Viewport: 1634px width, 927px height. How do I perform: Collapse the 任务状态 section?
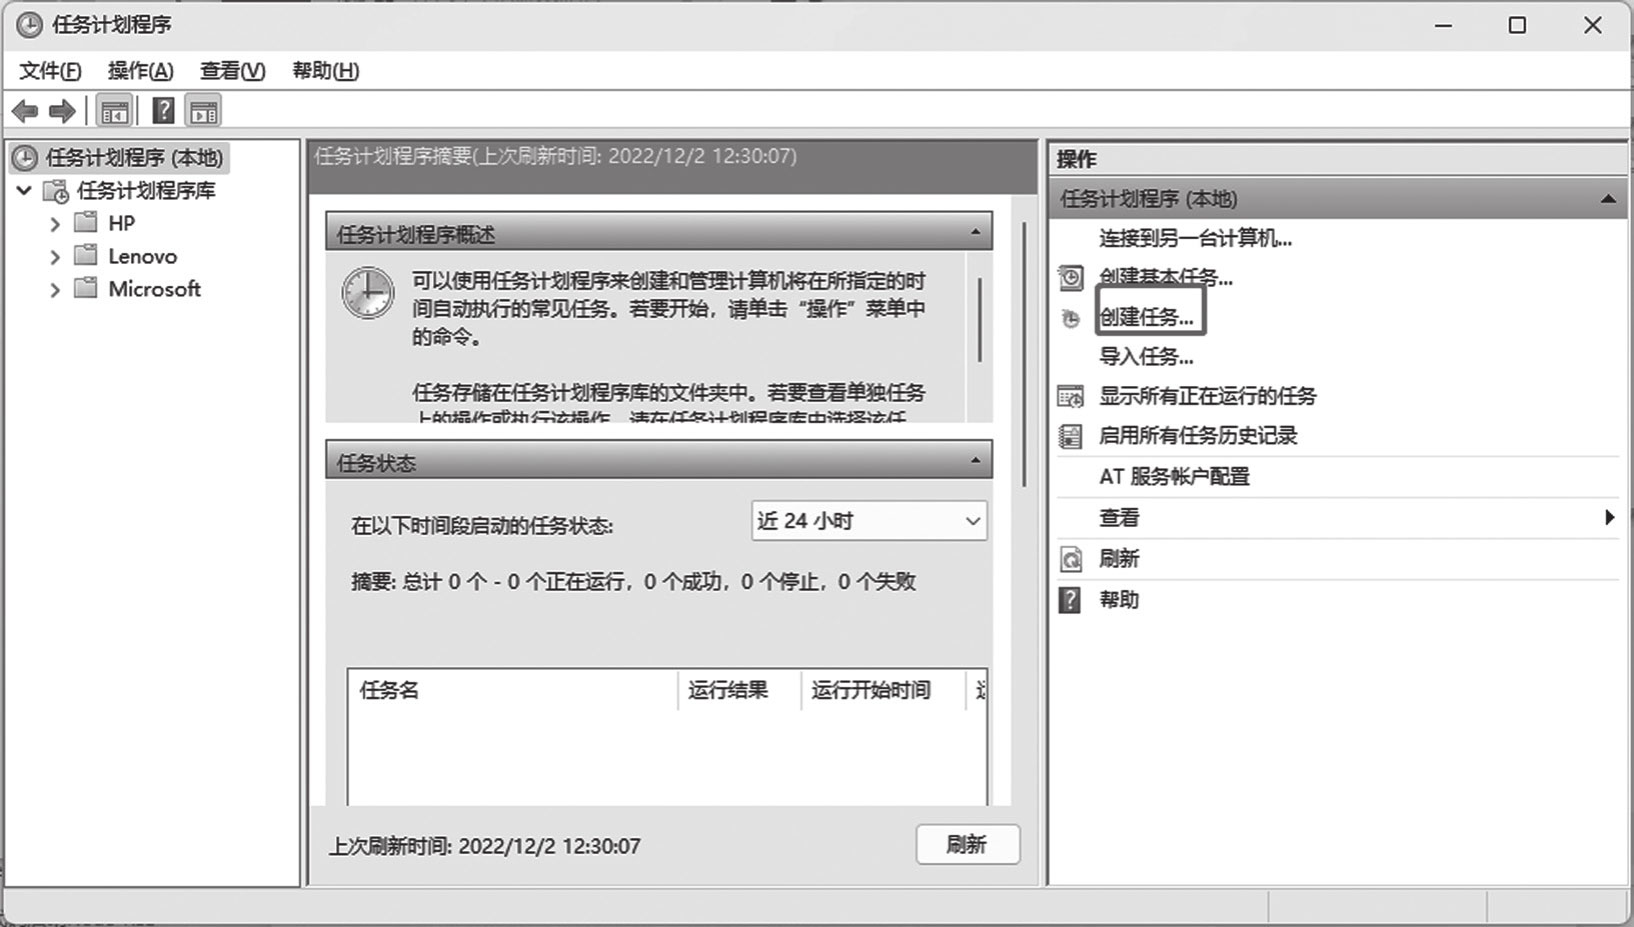975,462
